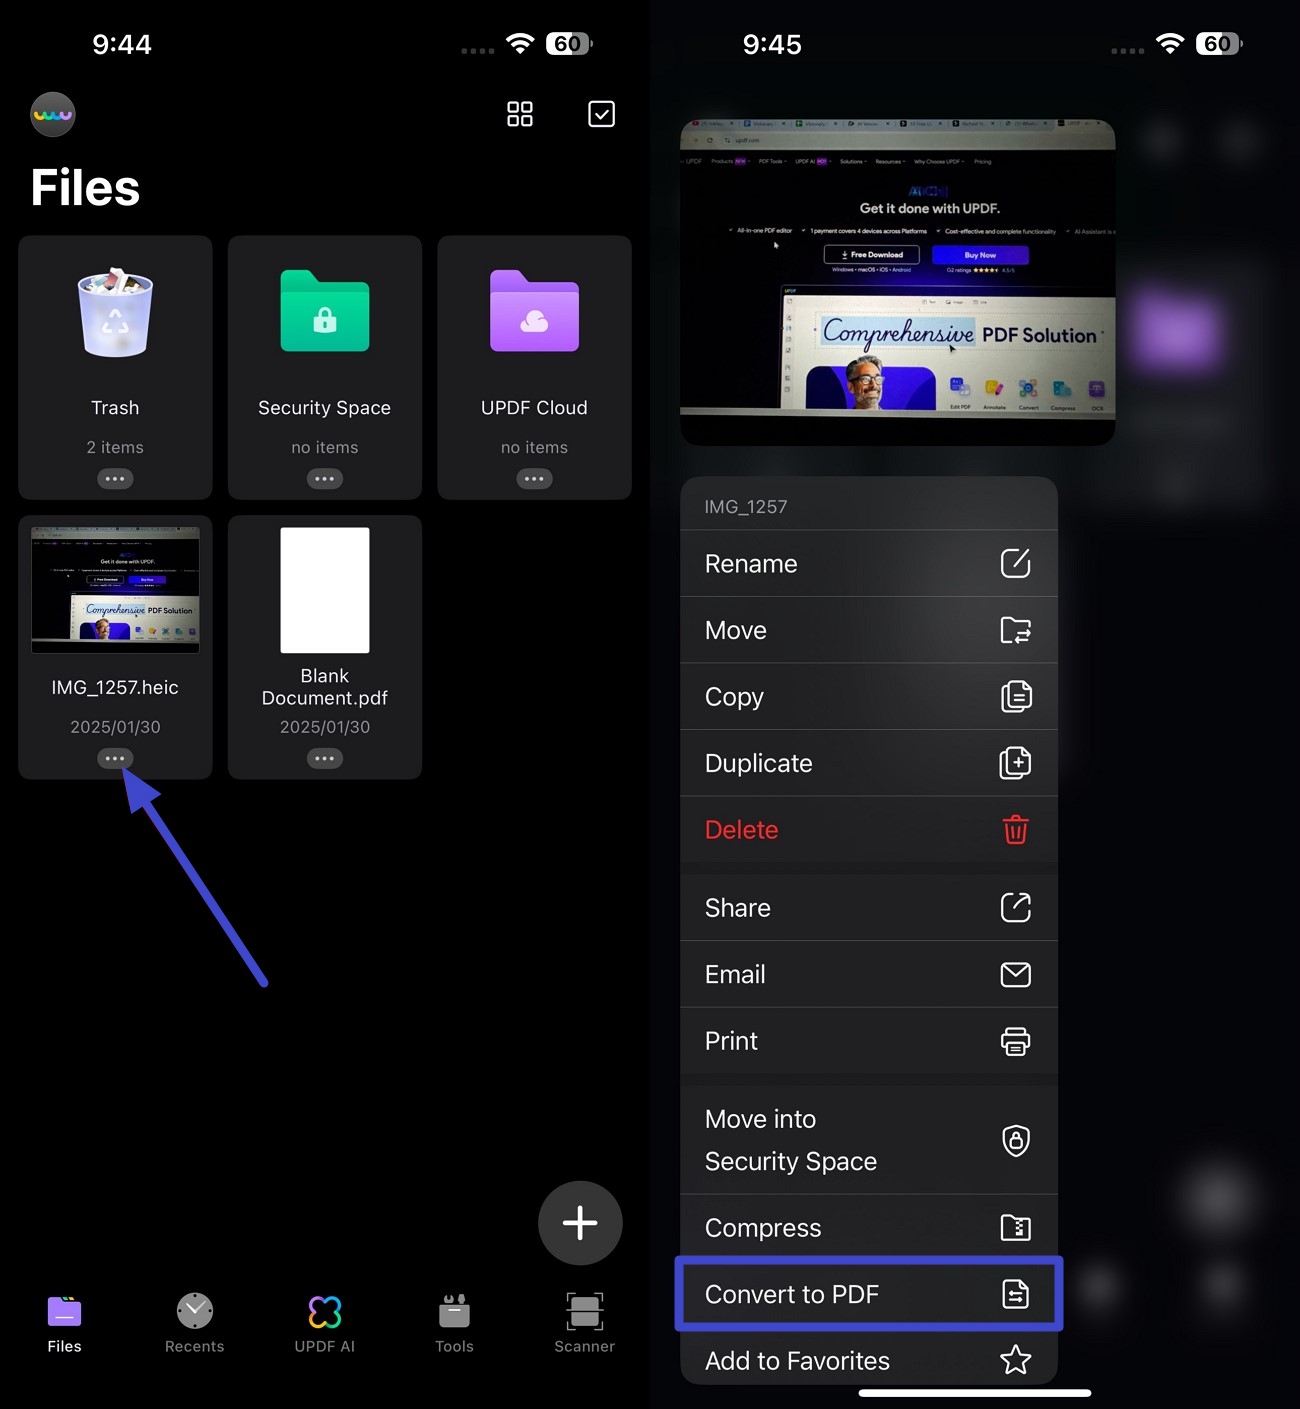Image resolution: width=1300 pixels, height=1409 pixels.
Task: Tap the Compress zip icon
Action: [1016, 1227]
